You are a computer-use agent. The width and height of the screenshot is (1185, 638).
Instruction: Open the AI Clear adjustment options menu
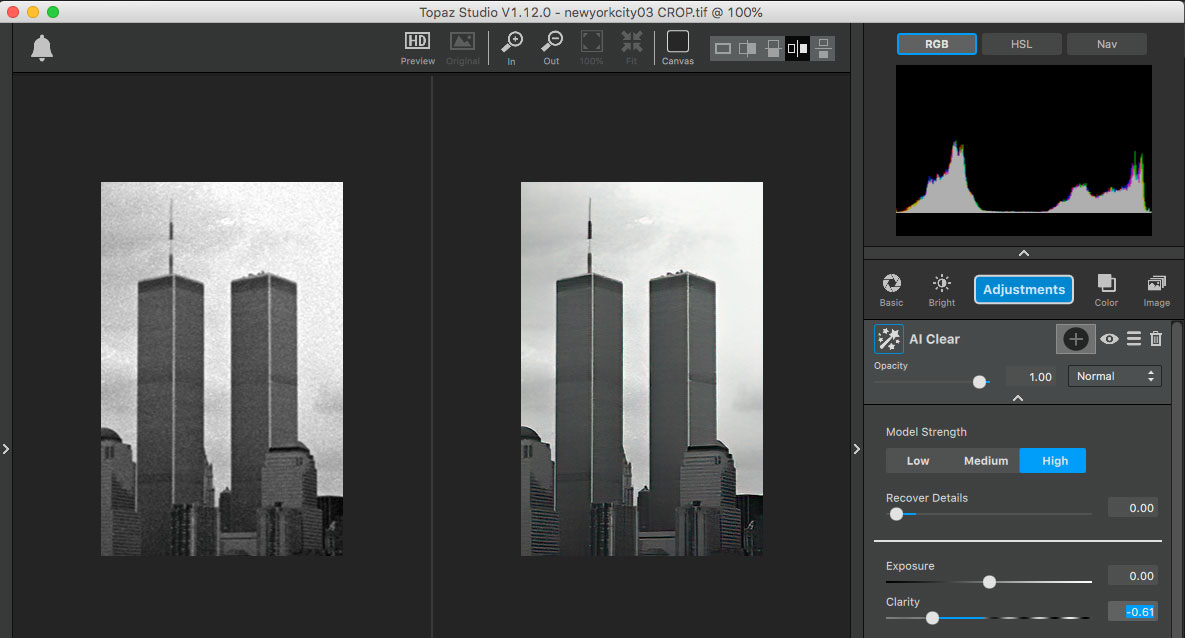pos(1134,339)
